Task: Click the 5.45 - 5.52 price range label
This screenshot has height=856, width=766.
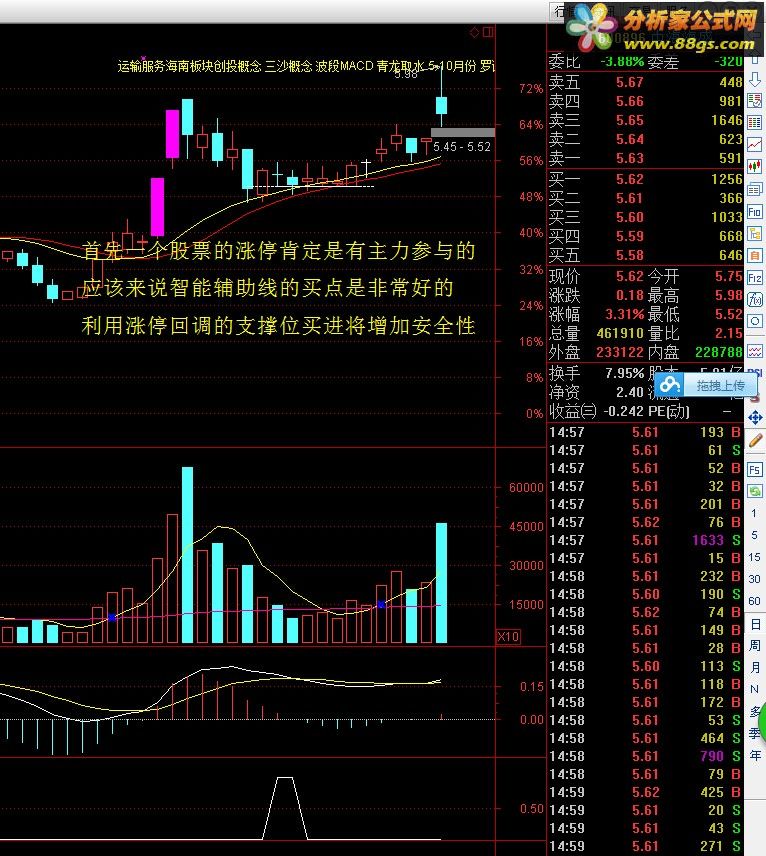Action: 462,146
